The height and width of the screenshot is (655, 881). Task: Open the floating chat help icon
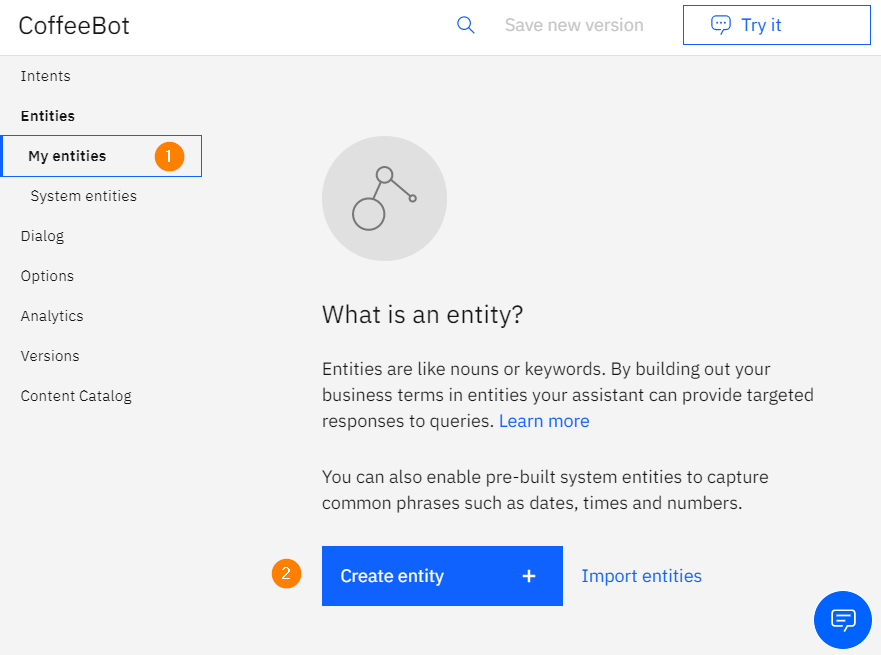[842, 620]
